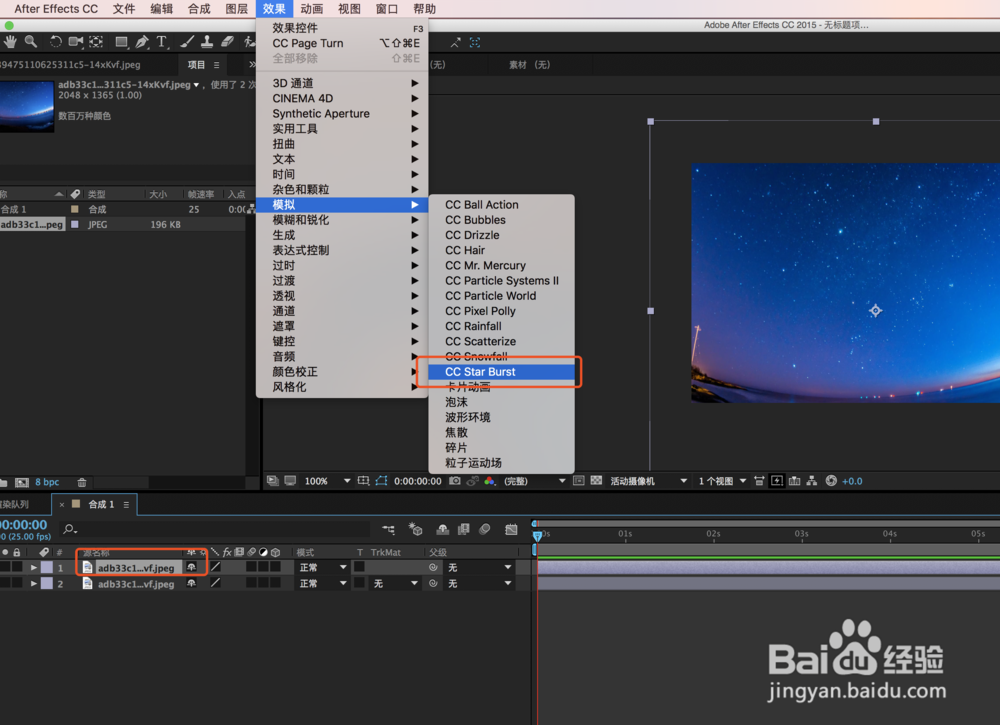Screen dimensions: 1000x725
Task: Open the composition flowchart icon in viewer
Action: [812, 481]
